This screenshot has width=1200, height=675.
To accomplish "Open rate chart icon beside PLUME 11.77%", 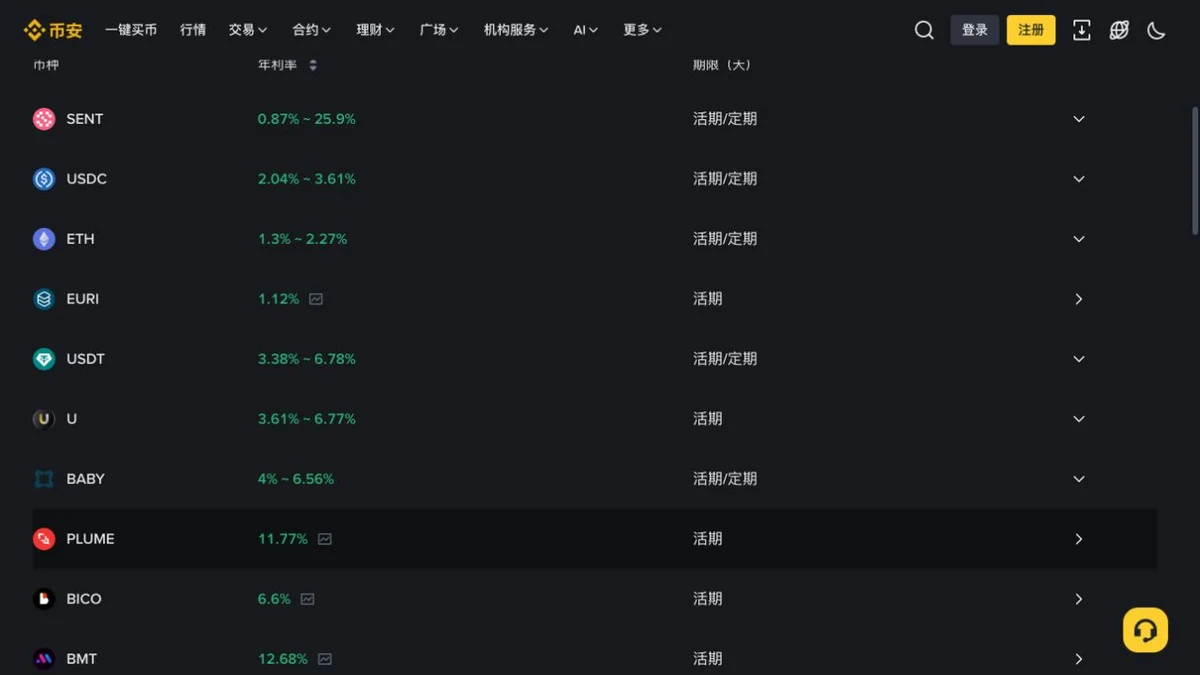I will [325, 539].
